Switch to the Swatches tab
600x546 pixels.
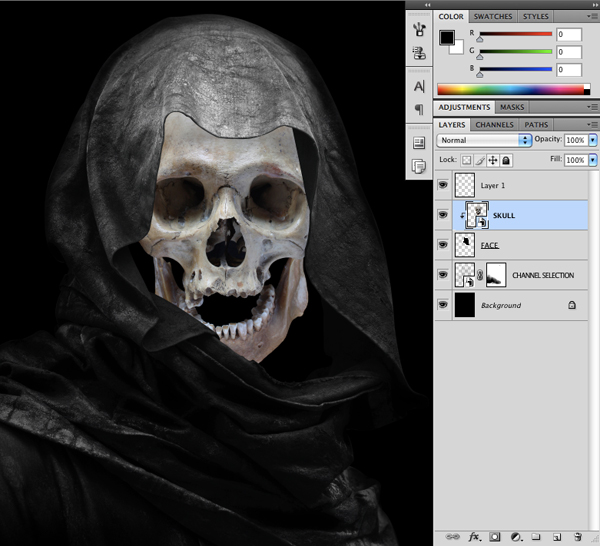pyautogui.click(x=493, y=17)
